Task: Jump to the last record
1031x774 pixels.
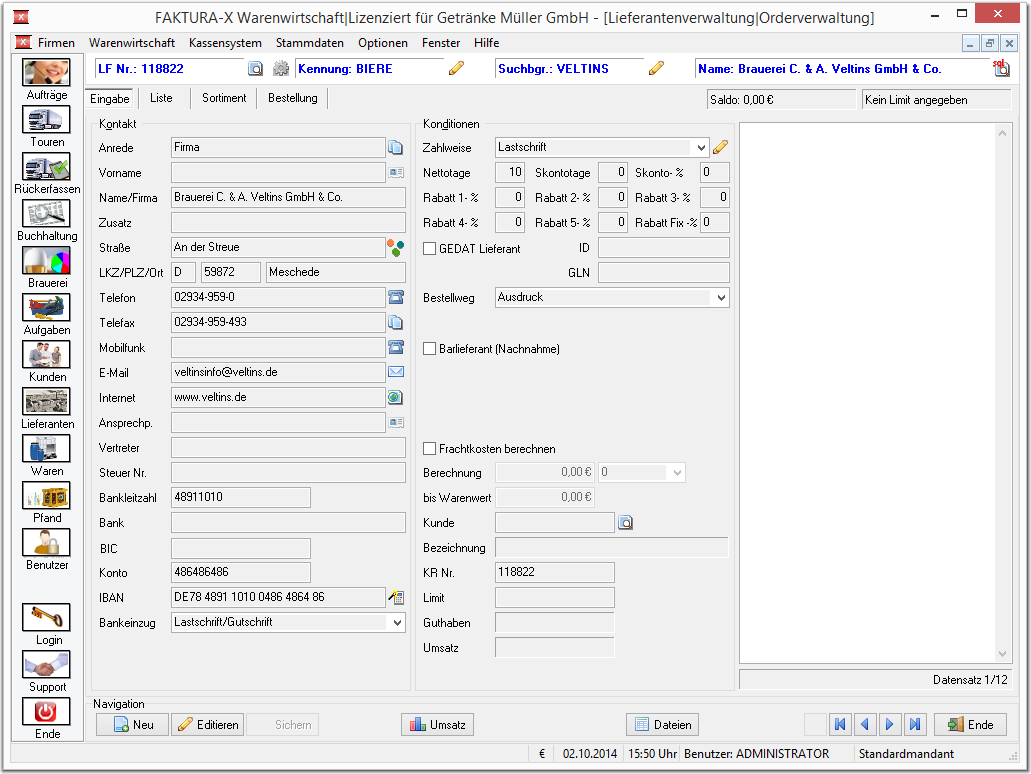Action: coord(915,725)
